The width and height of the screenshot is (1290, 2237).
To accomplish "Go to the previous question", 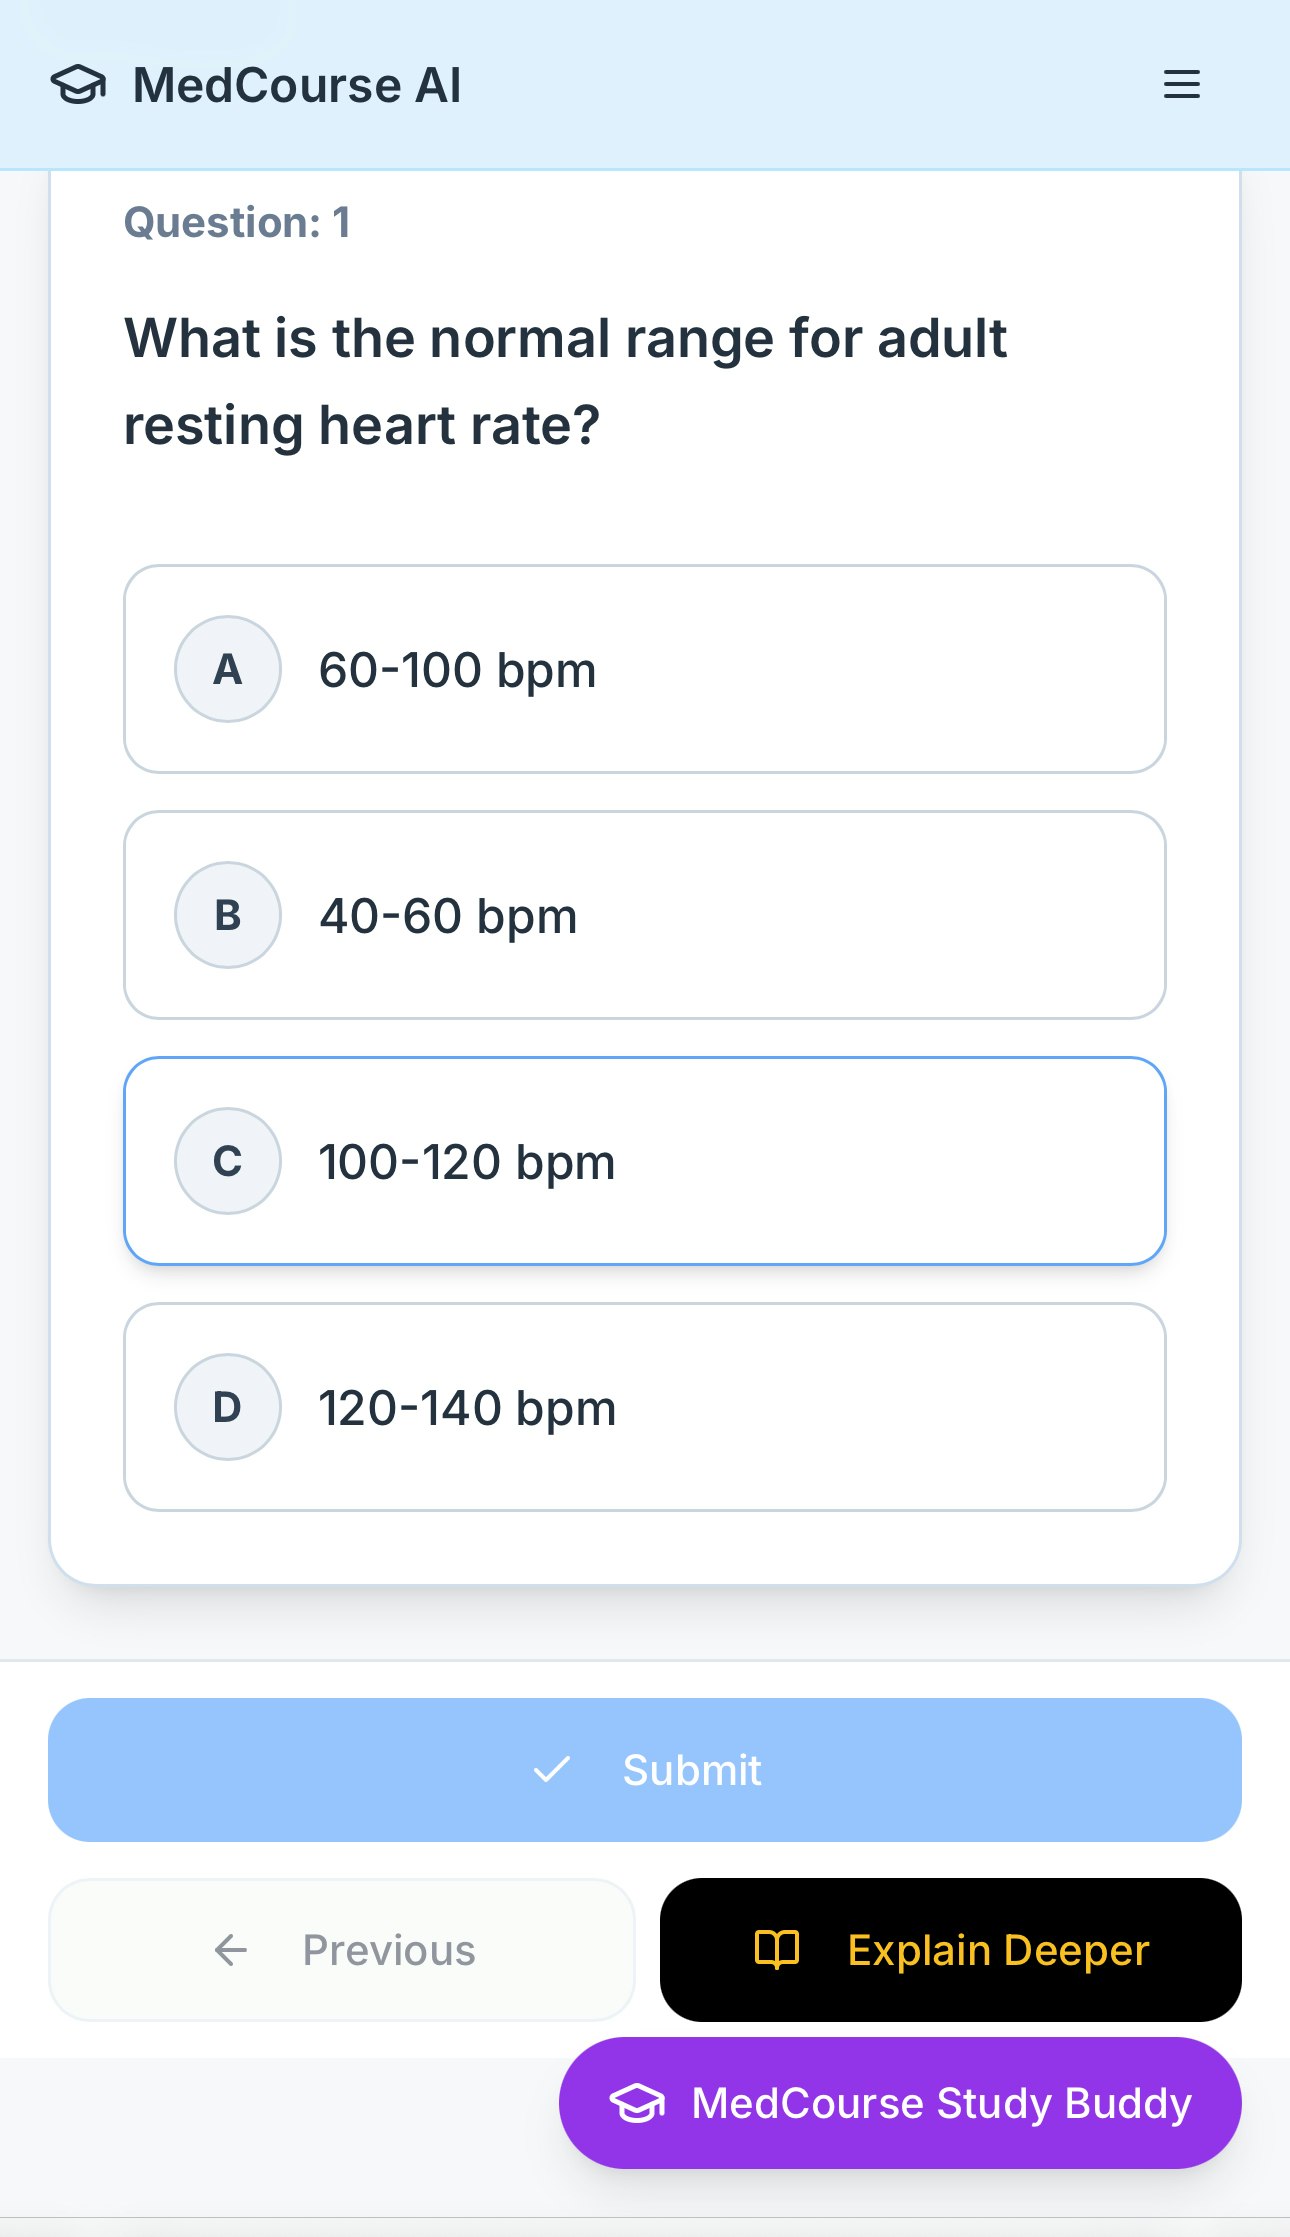I will pos(341,1949).
